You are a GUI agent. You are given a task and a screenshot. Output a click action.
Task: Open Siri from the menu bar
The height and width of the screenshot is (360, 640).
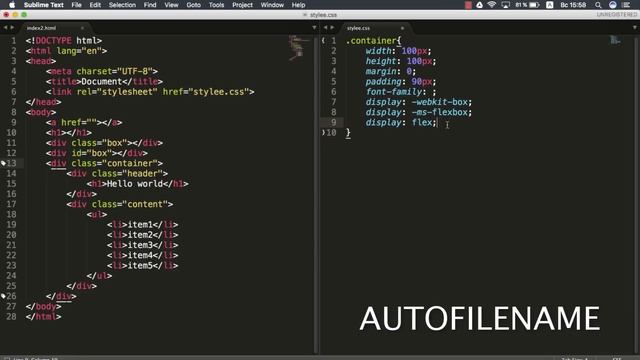point(613,5)
